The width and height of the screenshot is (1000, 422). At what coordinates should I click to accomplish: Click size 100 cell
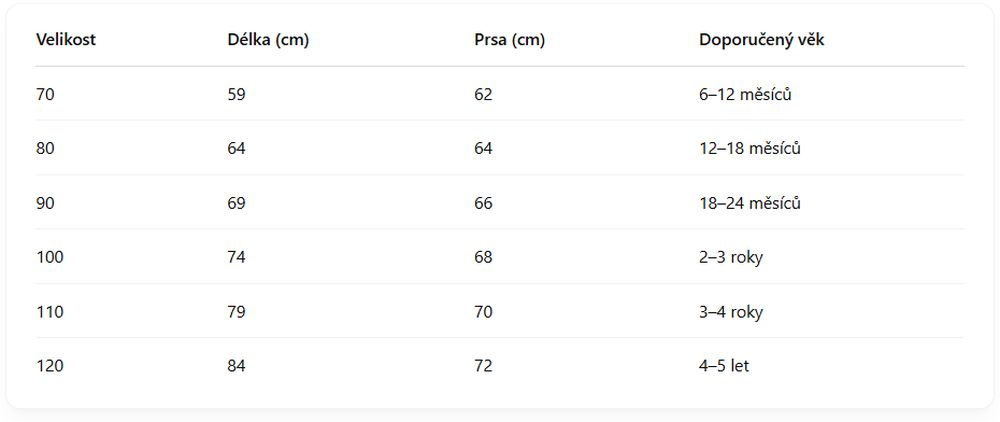point(50,258)
